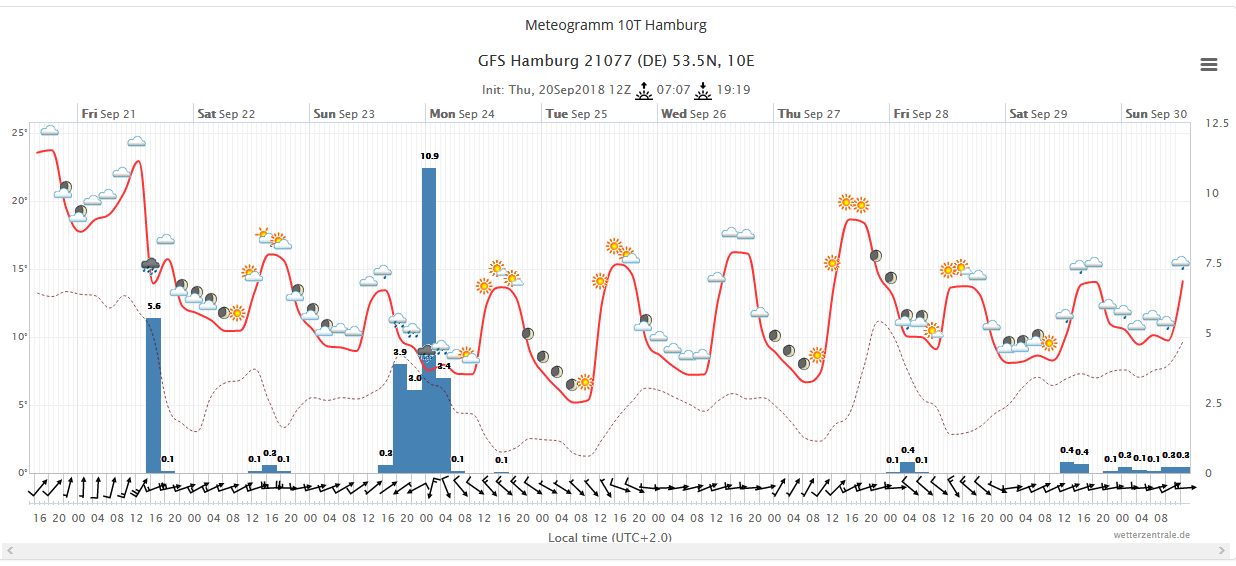The width and height of the screenshot is (1236, 566).
Task: Select the drizzle cloud icon at chart's far right
Action: 1181,263
